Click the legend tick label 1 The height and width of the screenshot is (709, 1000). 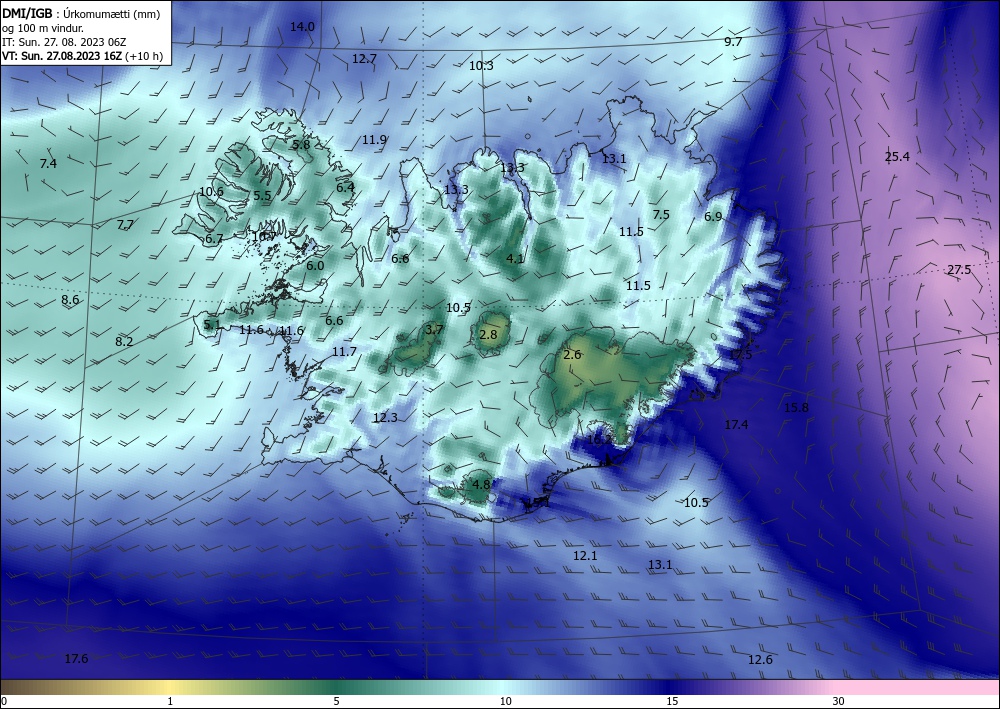[170, 701]
